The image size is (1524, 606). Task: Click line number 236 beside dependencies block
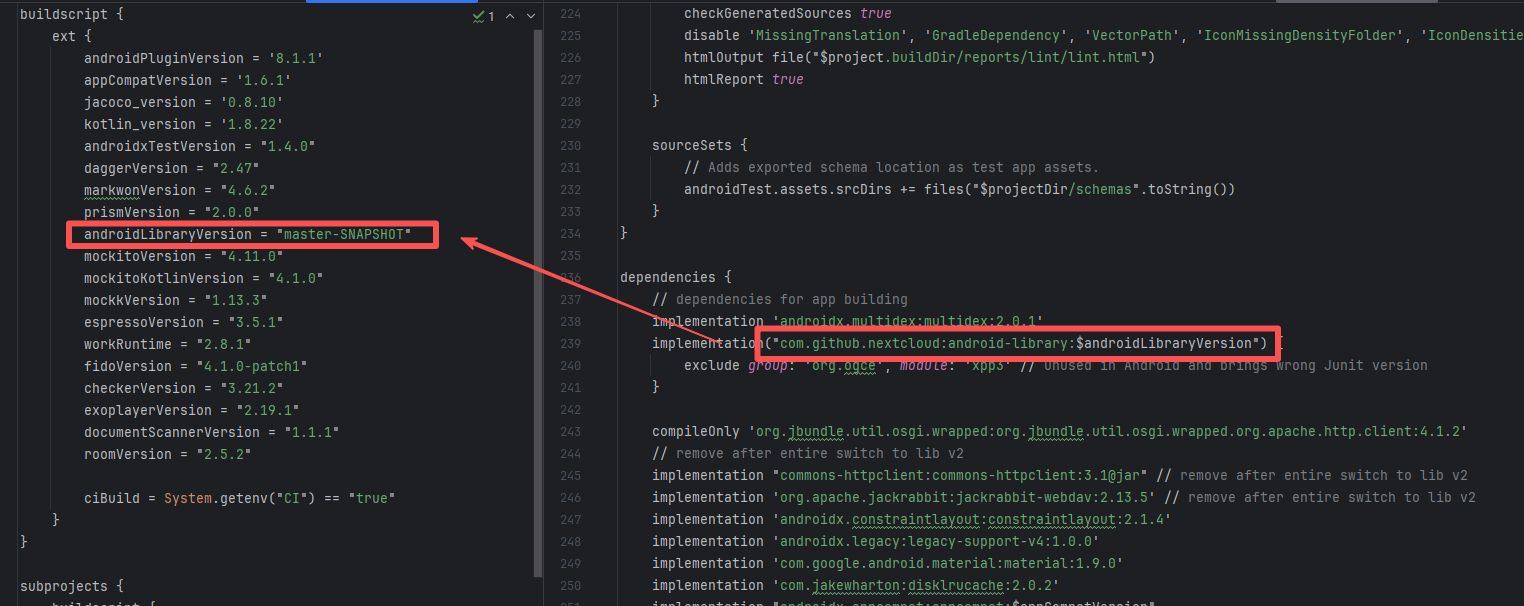point(570,277)
